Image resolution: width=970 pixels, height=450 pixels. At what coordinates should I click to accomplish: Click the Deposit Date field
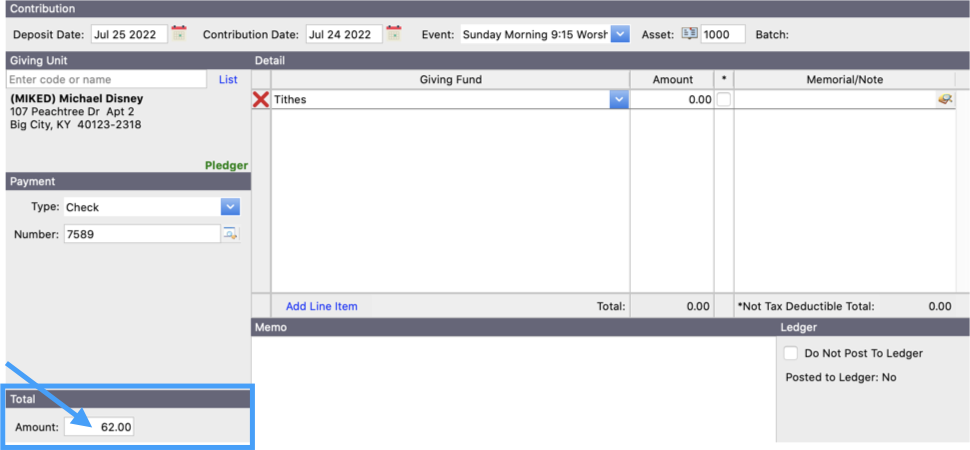tap(127, 34)
